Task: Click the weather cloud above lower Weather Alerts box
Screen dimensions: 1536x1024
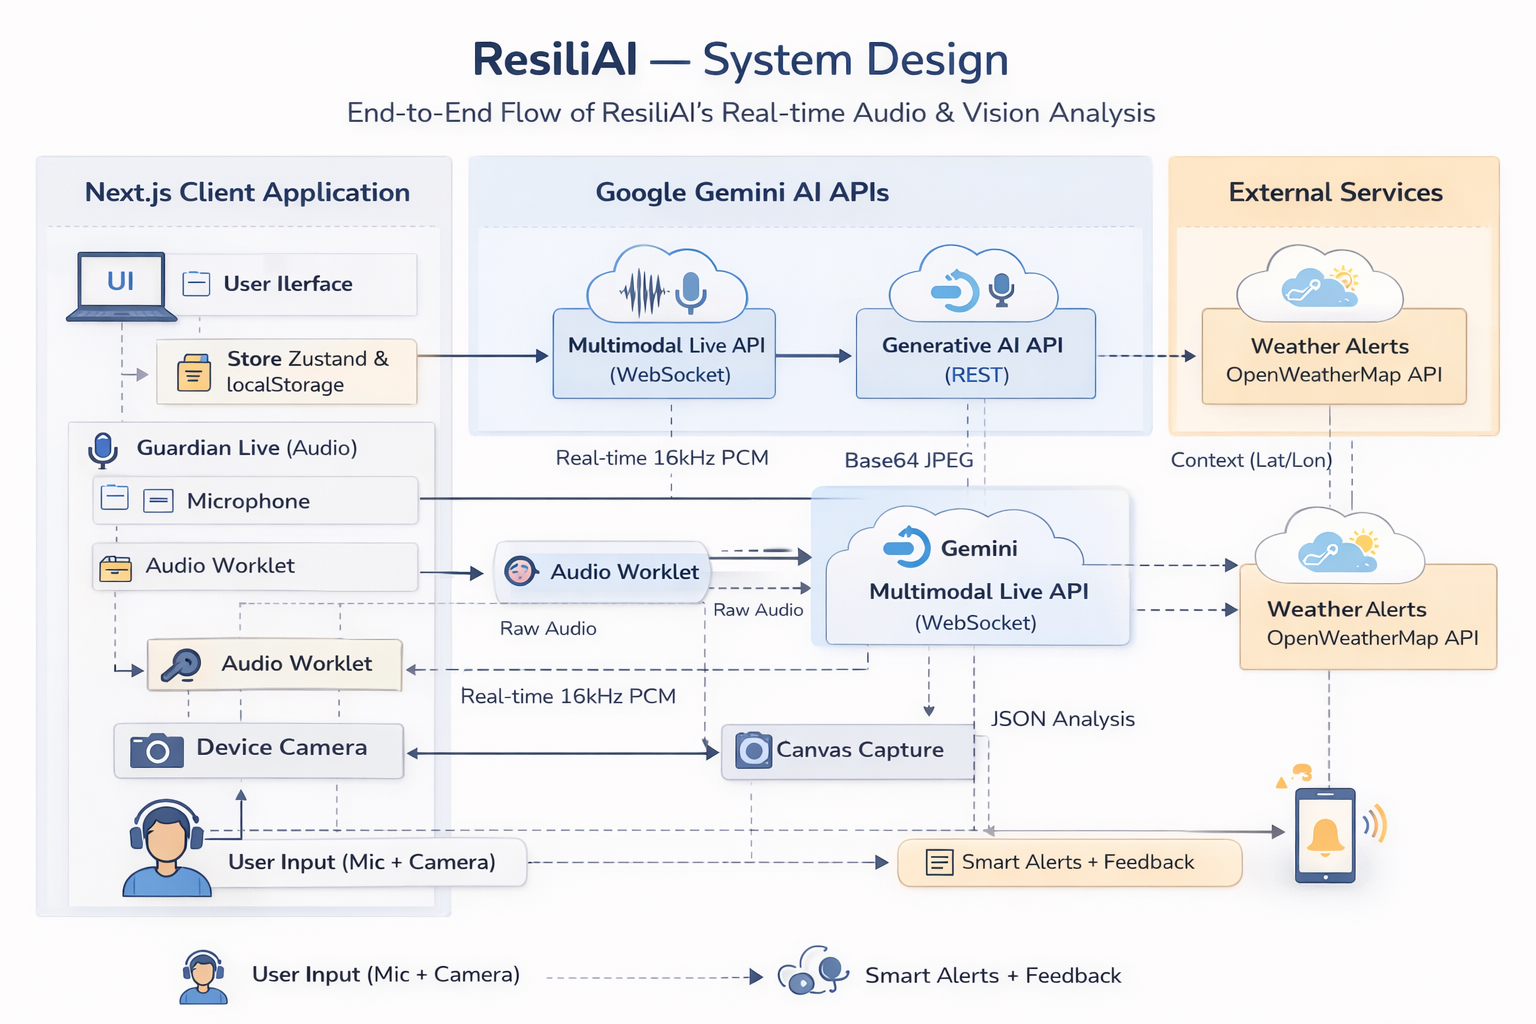Action: pyautogui.click(x=1339, y=546)
